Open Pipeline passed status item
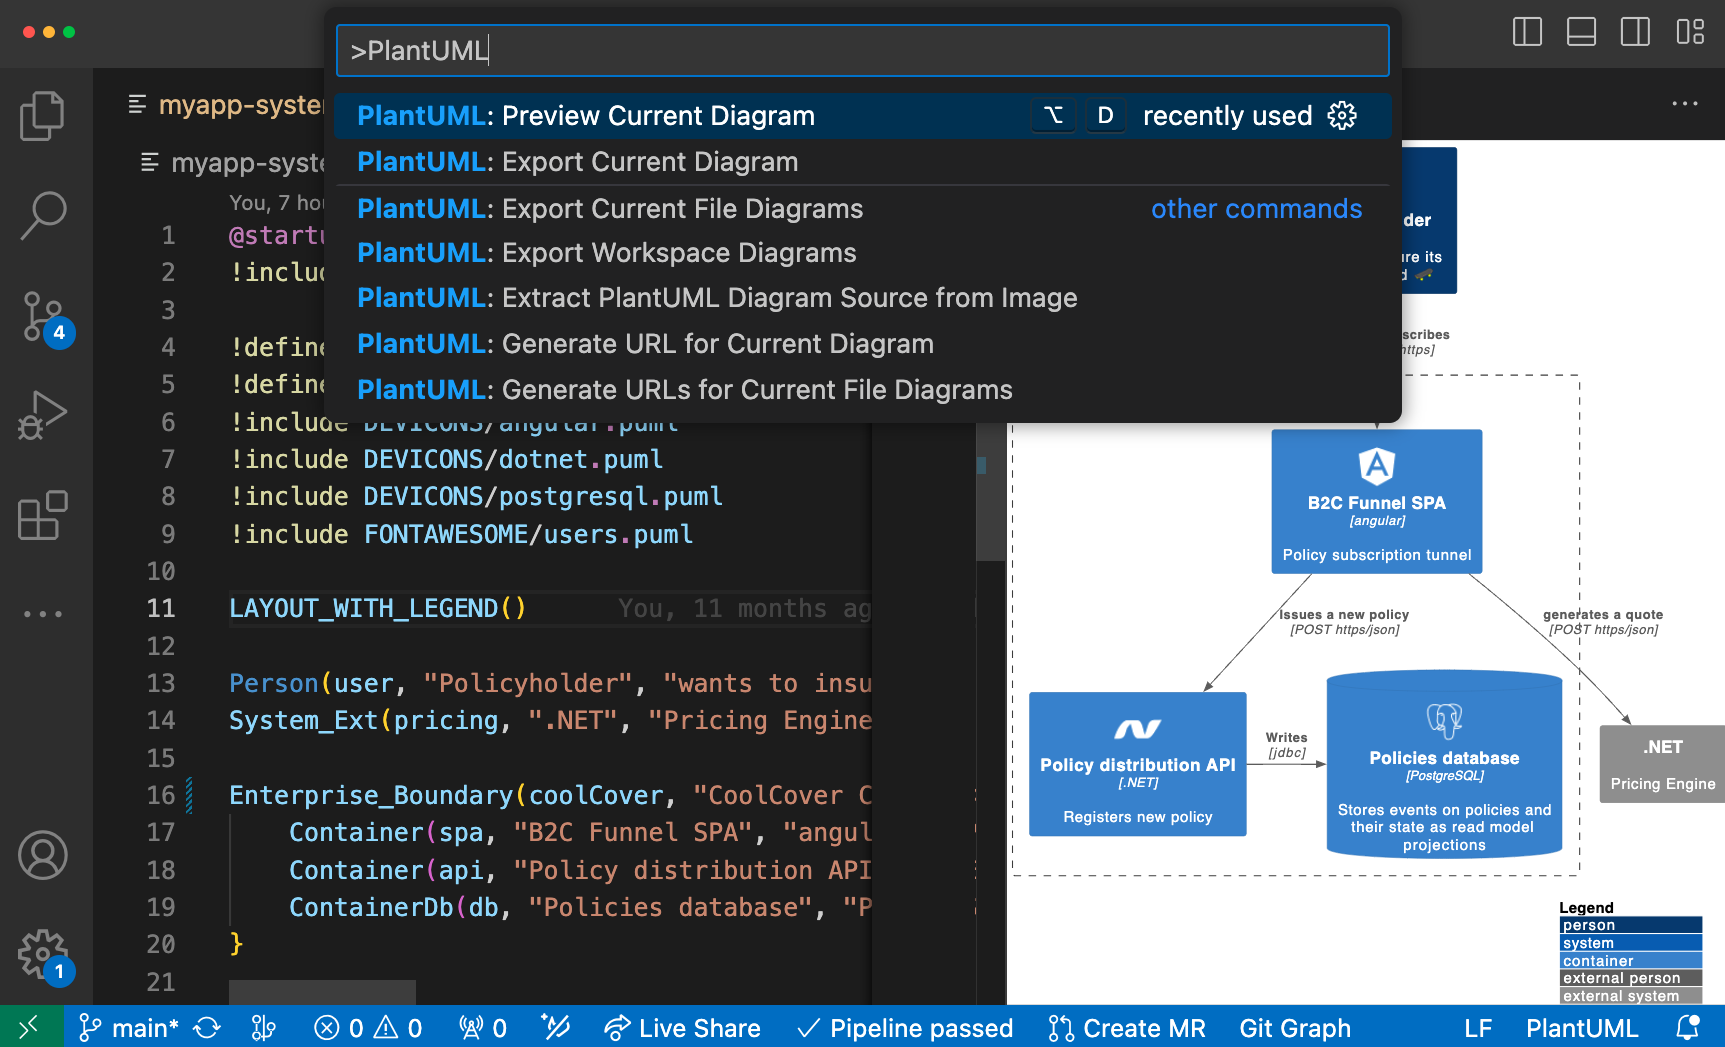 pos(905,1028)
